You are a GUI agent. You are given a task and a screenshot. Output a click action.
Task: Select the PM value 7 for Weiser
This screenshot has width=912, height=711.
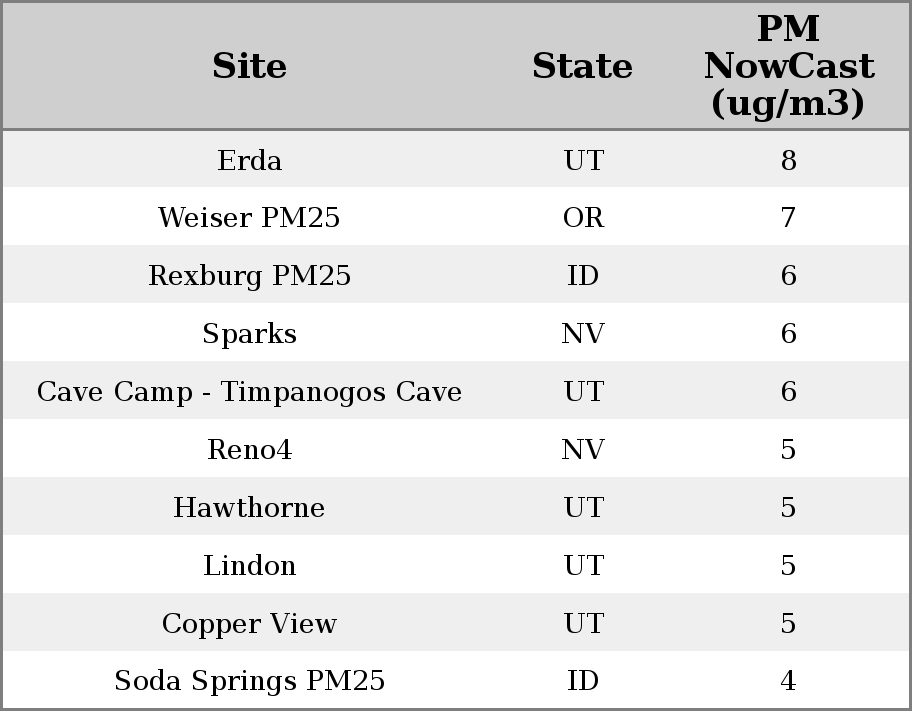(x=788, y=218)
